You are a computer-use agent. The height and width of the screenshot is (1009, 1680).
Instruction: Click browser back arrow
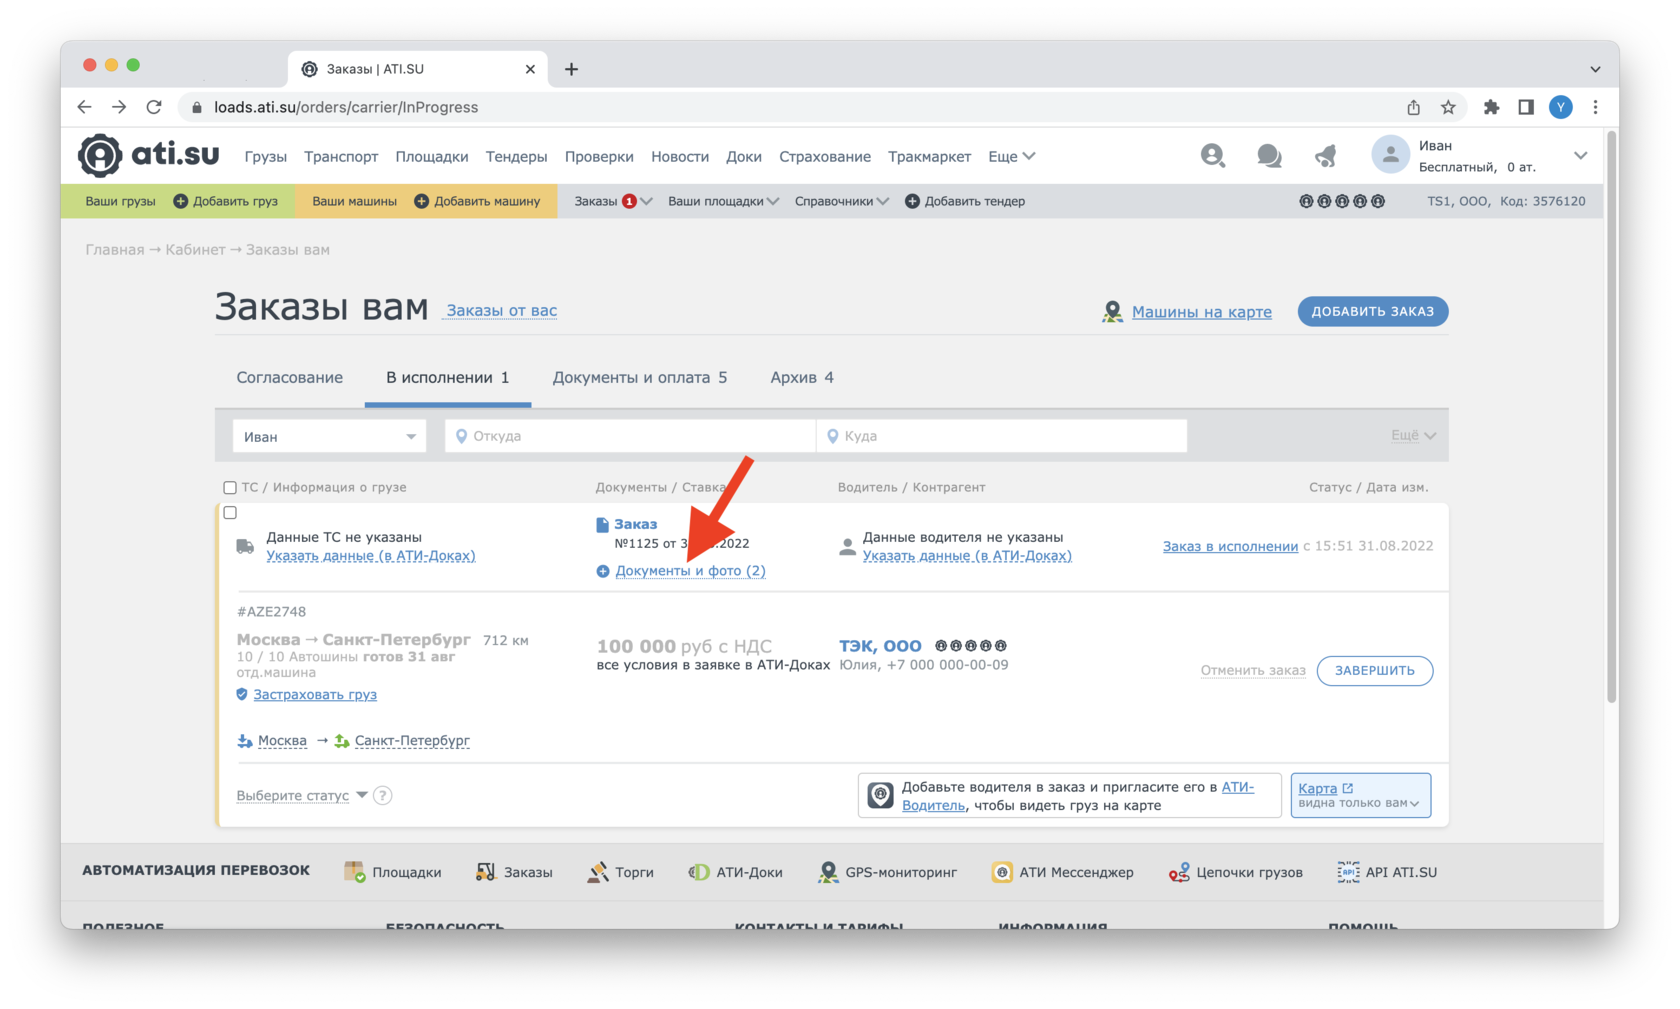click(84, 107)
